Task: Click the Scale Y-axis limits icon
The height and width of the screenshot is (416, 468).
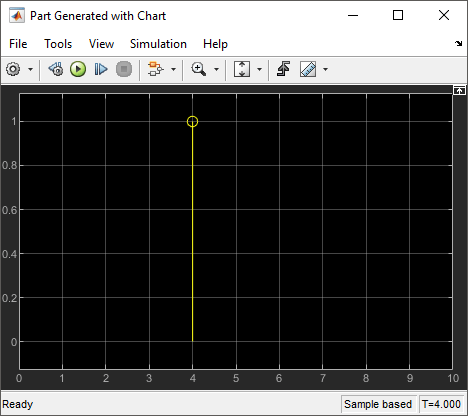Action: (242, 69)
